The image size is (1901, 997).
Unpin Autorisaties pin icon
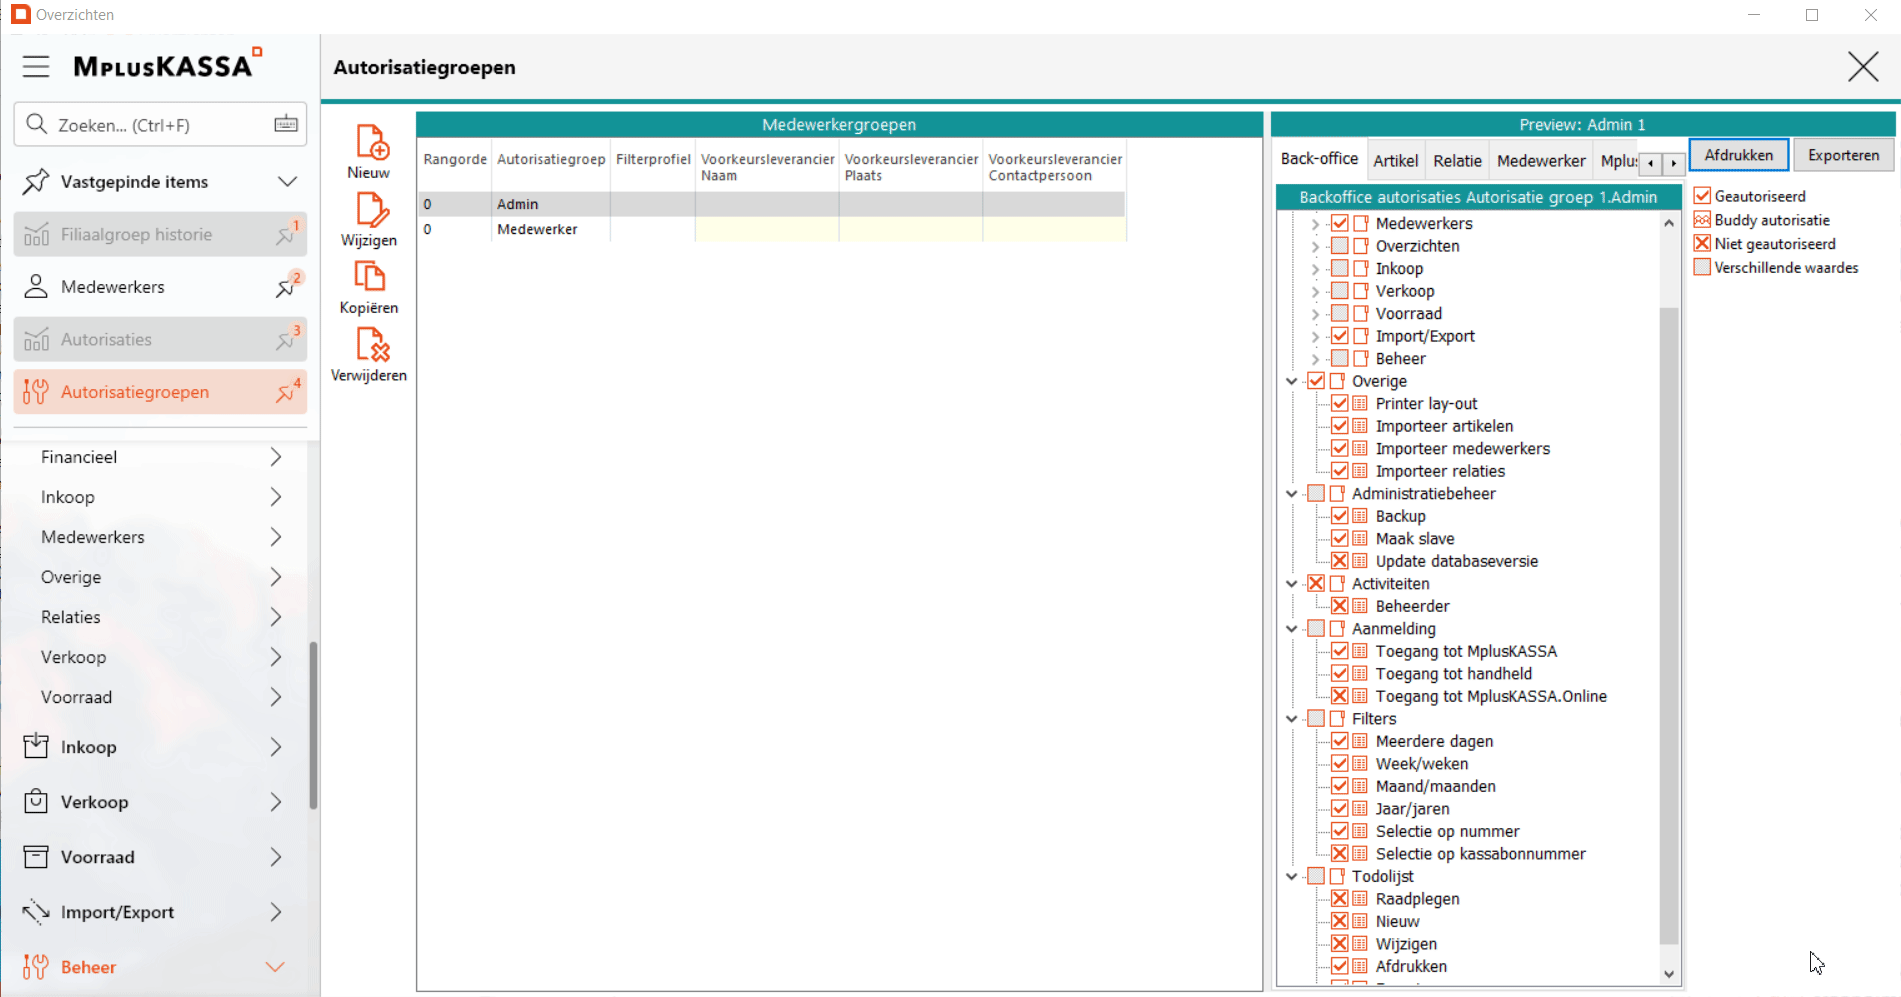pyautogui.click(x=286, y=340)
